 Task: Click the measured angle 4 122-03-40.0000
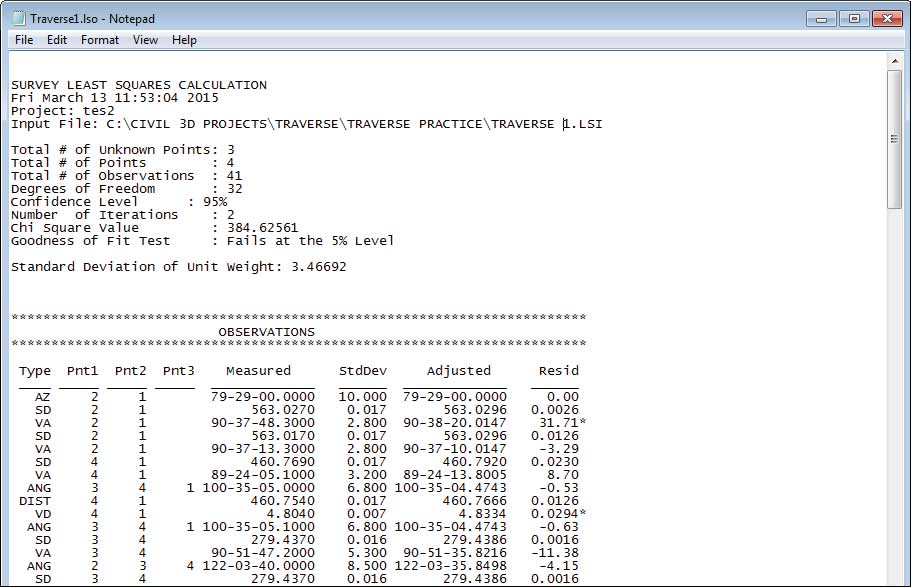(x=250, y=565)
